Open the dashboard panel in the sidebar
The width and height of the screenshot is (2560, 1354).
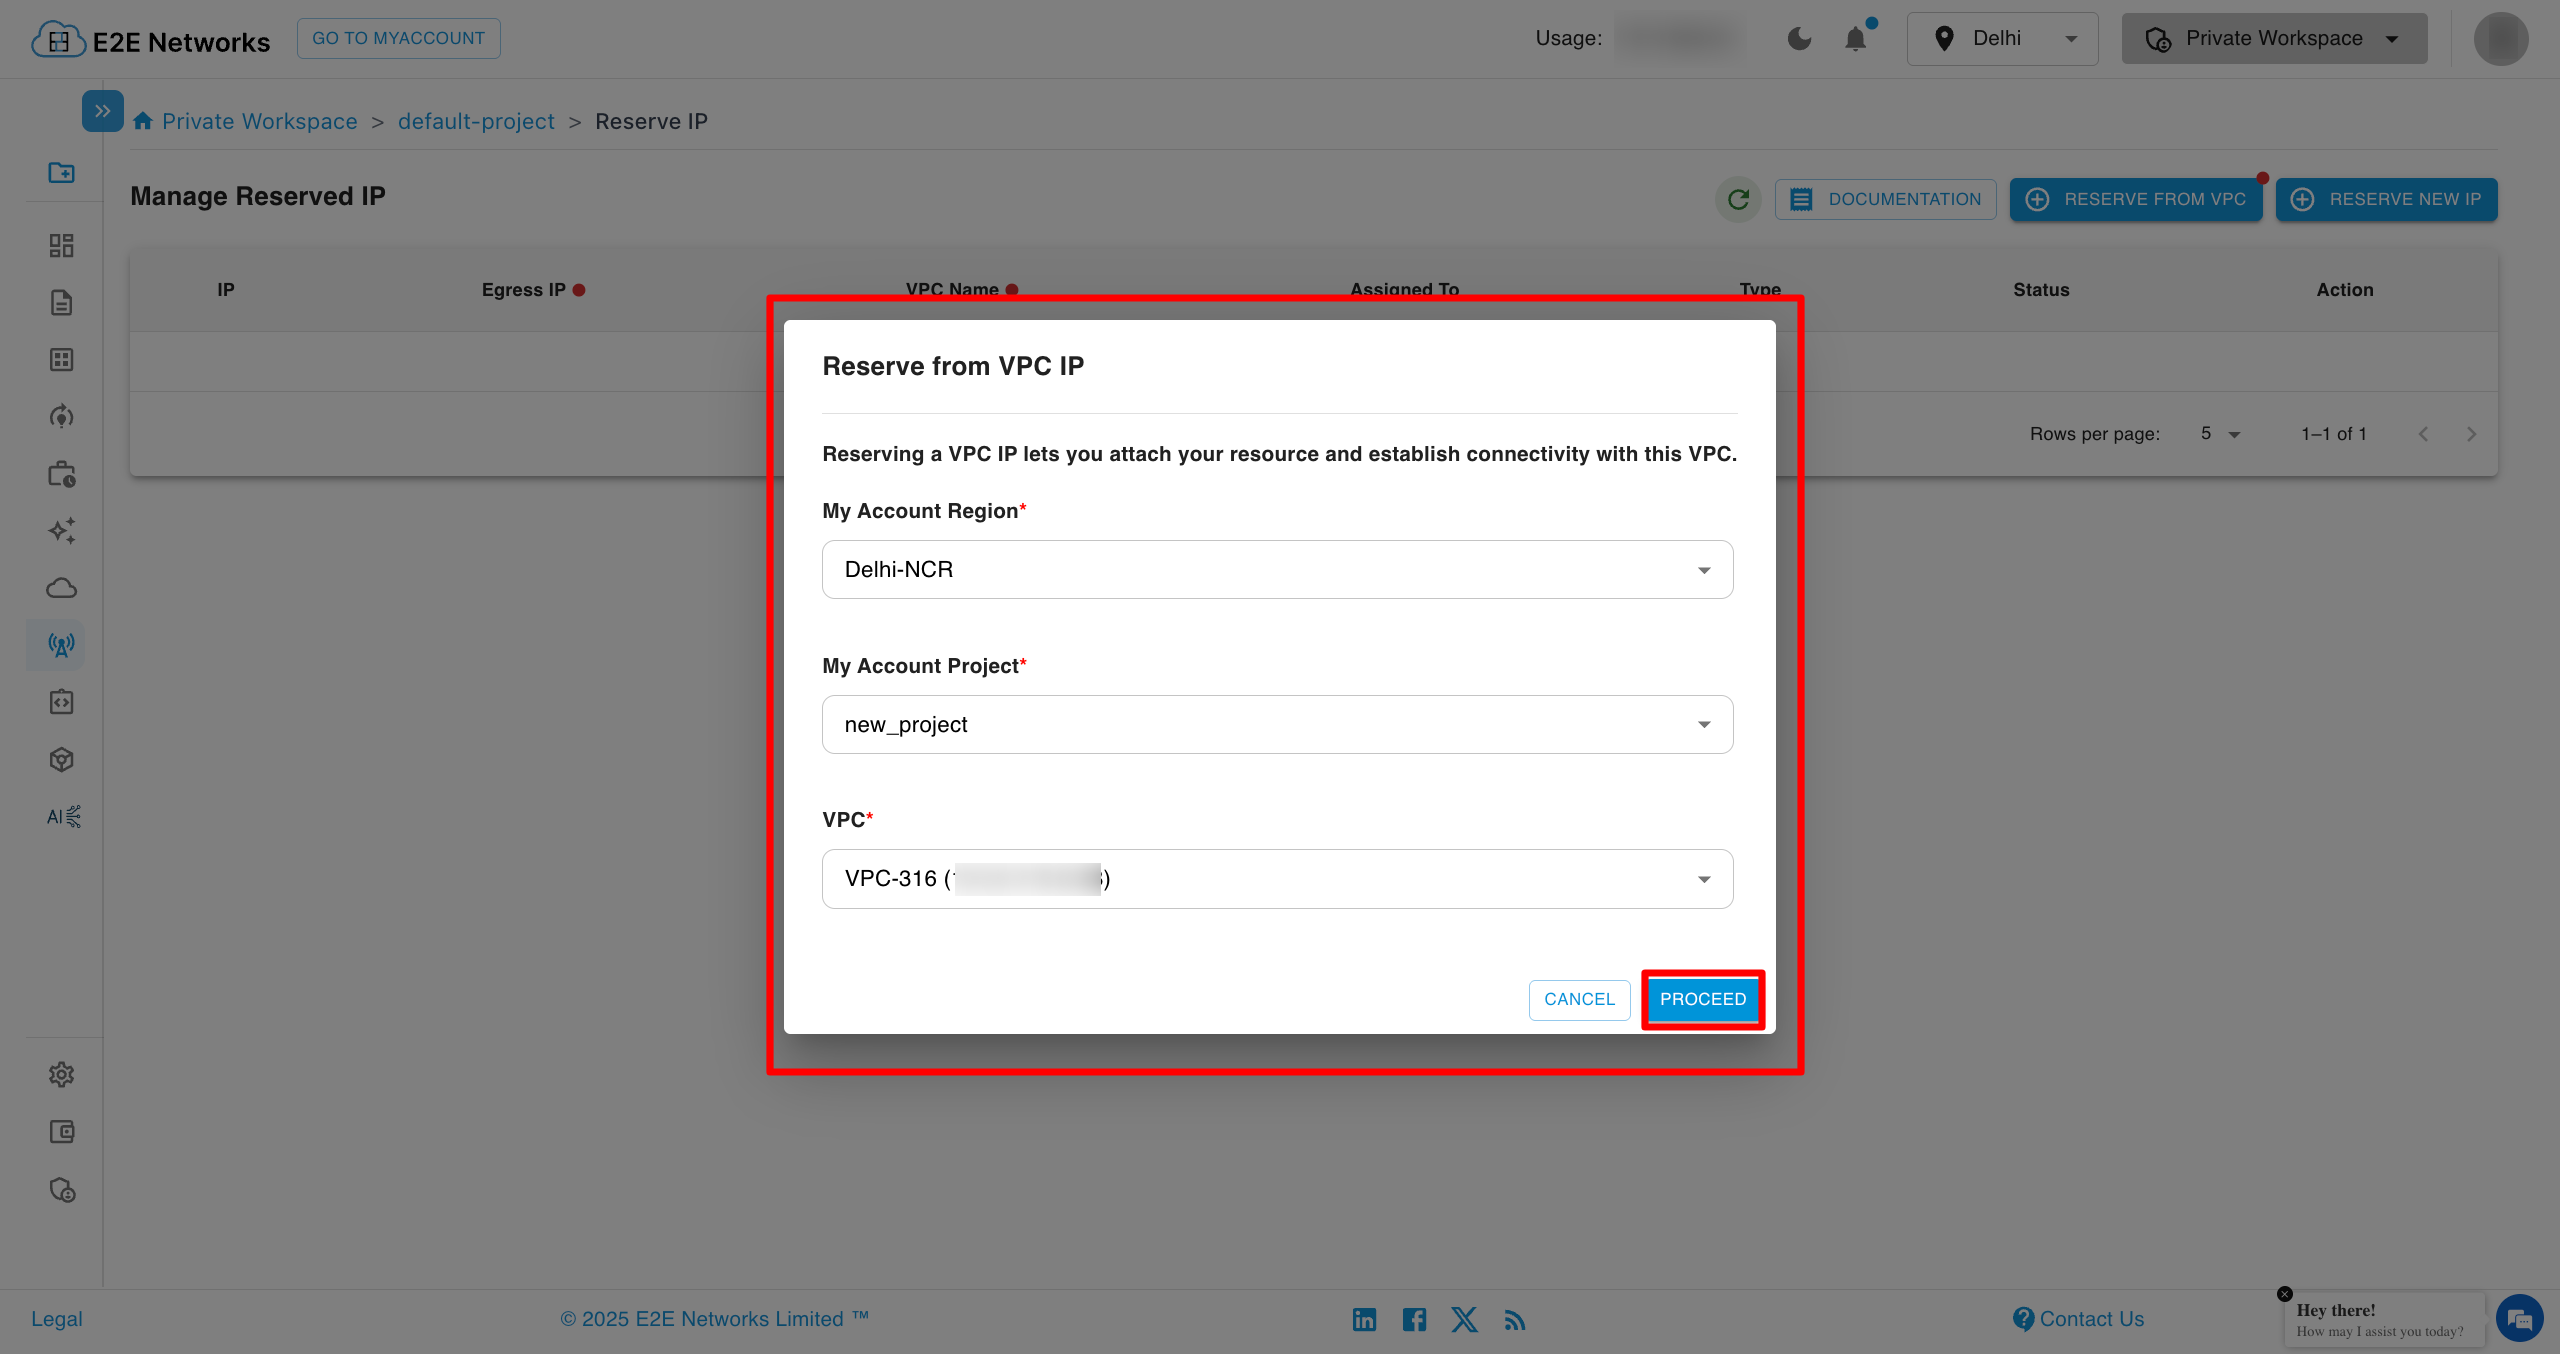(x=61, y=245)
